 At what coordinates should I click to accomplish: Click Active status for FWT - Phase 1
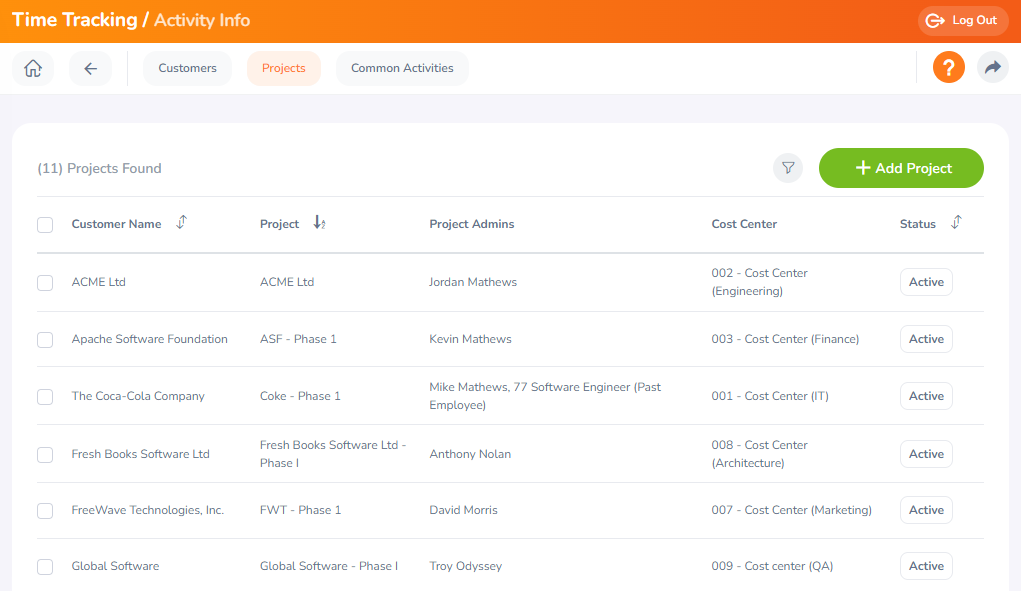click(x=926, y=510)
